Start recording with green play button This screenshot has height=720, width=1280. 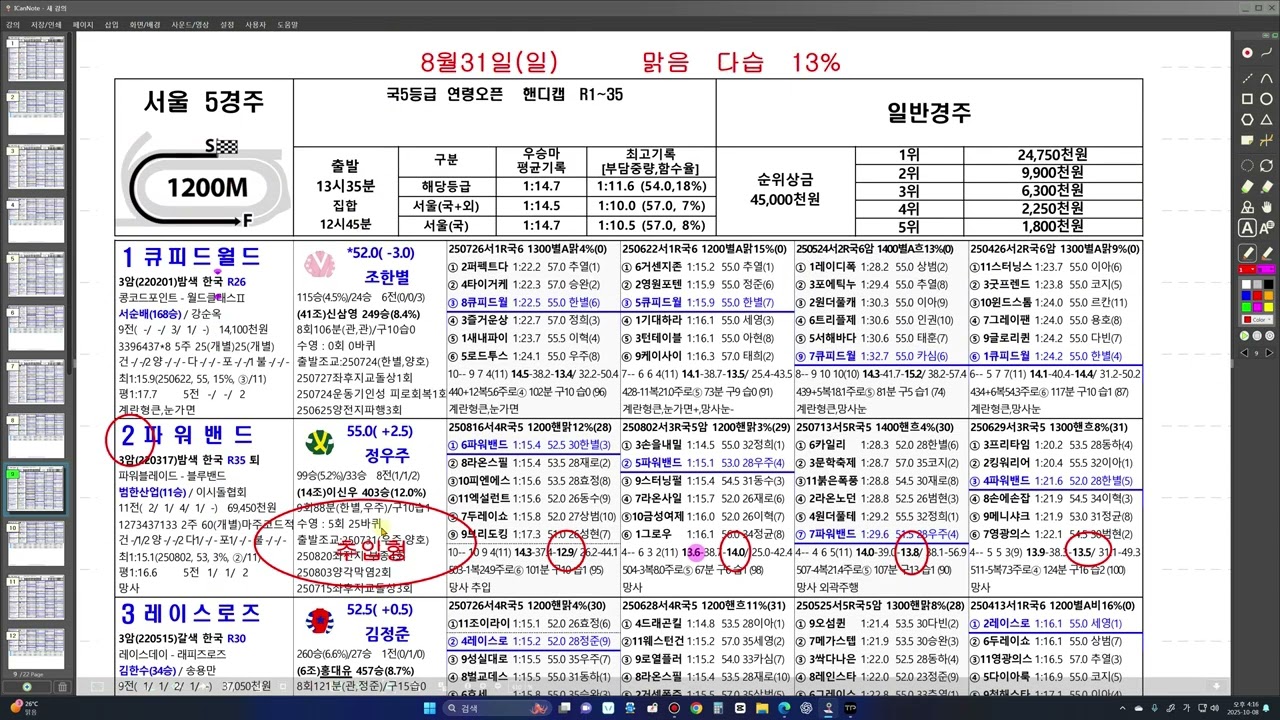(1245, 336)
